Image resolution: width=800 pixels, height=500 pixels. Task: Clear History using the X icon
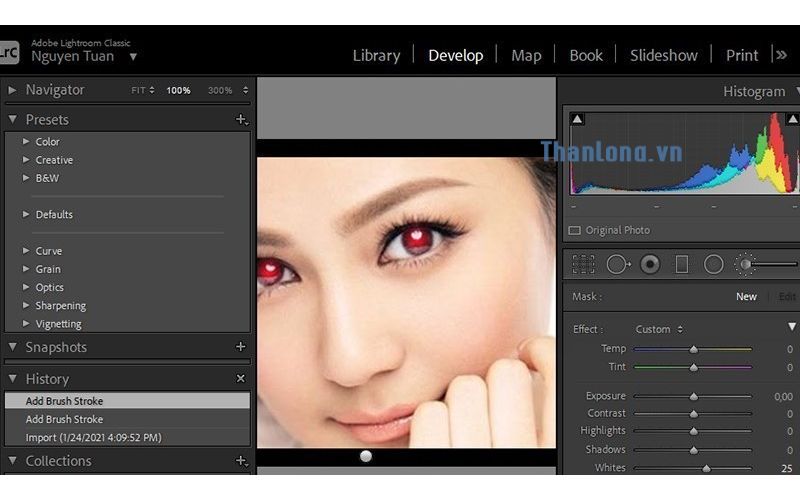click(x=240, y=379)
